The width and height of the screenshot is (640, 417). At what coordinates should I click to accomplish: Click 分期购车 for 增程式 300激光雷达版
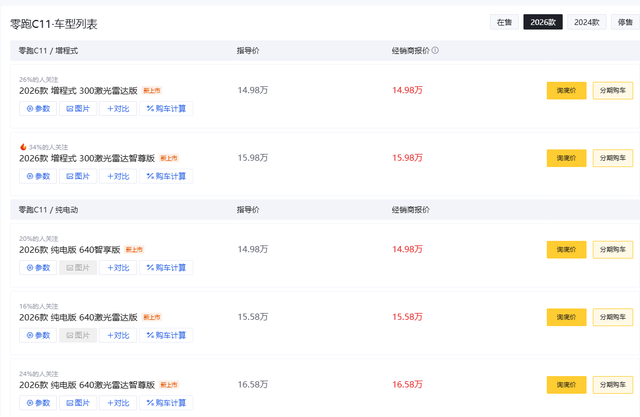(x=613, y=91)
